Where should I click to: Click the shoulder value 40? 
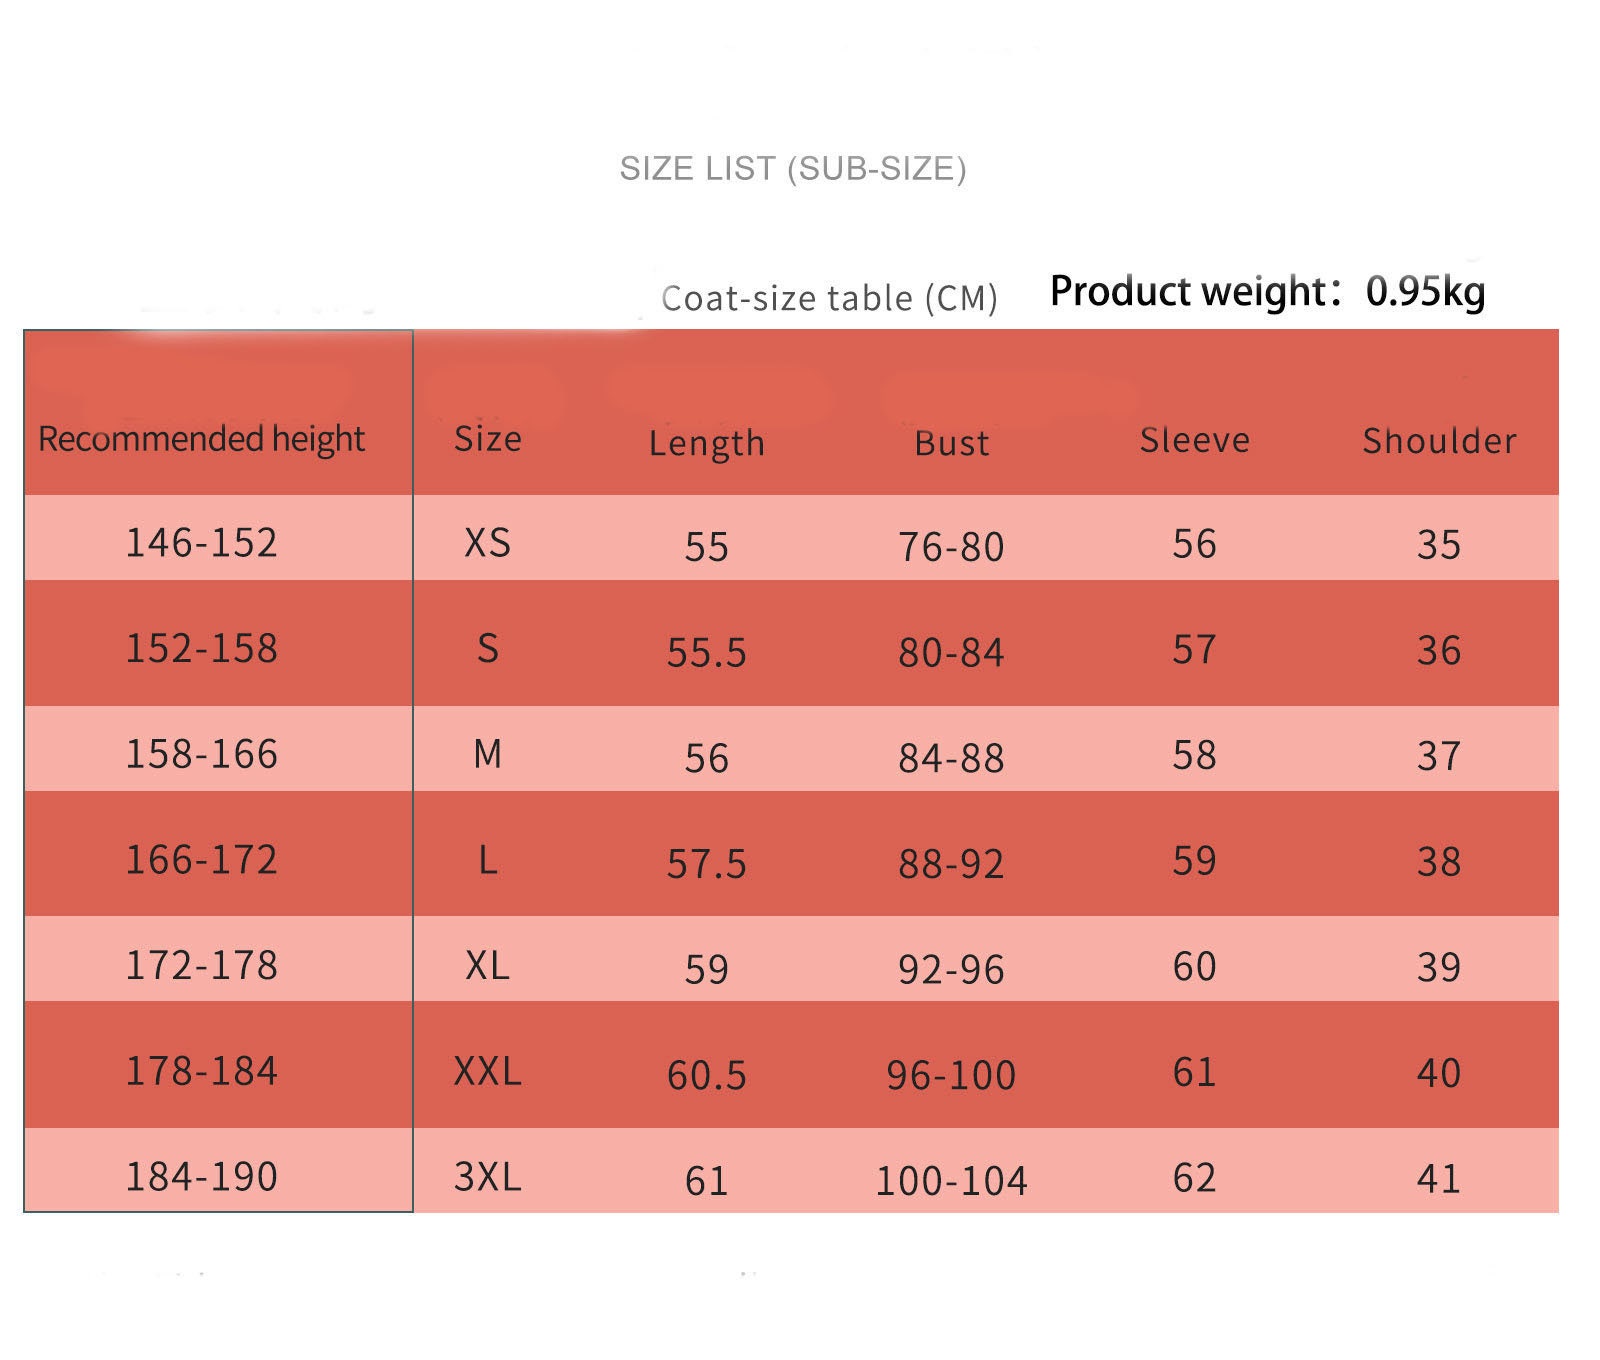[x=1440, y=1073]
